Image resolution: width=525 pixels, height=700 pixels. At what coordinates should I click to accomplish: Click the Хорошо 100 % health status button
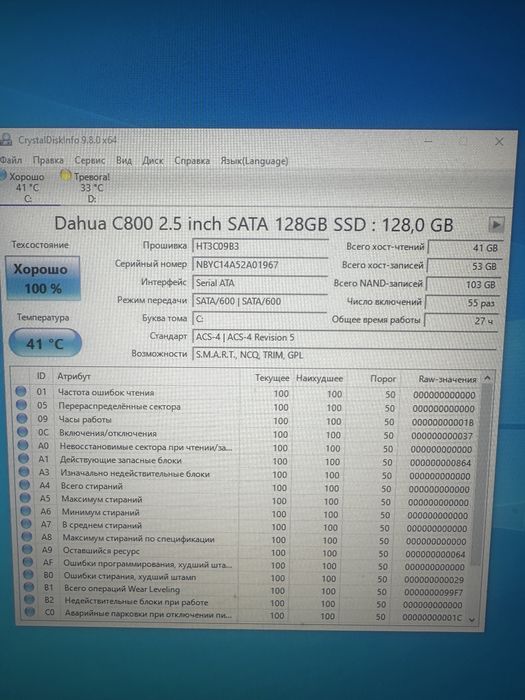[43, 279]
